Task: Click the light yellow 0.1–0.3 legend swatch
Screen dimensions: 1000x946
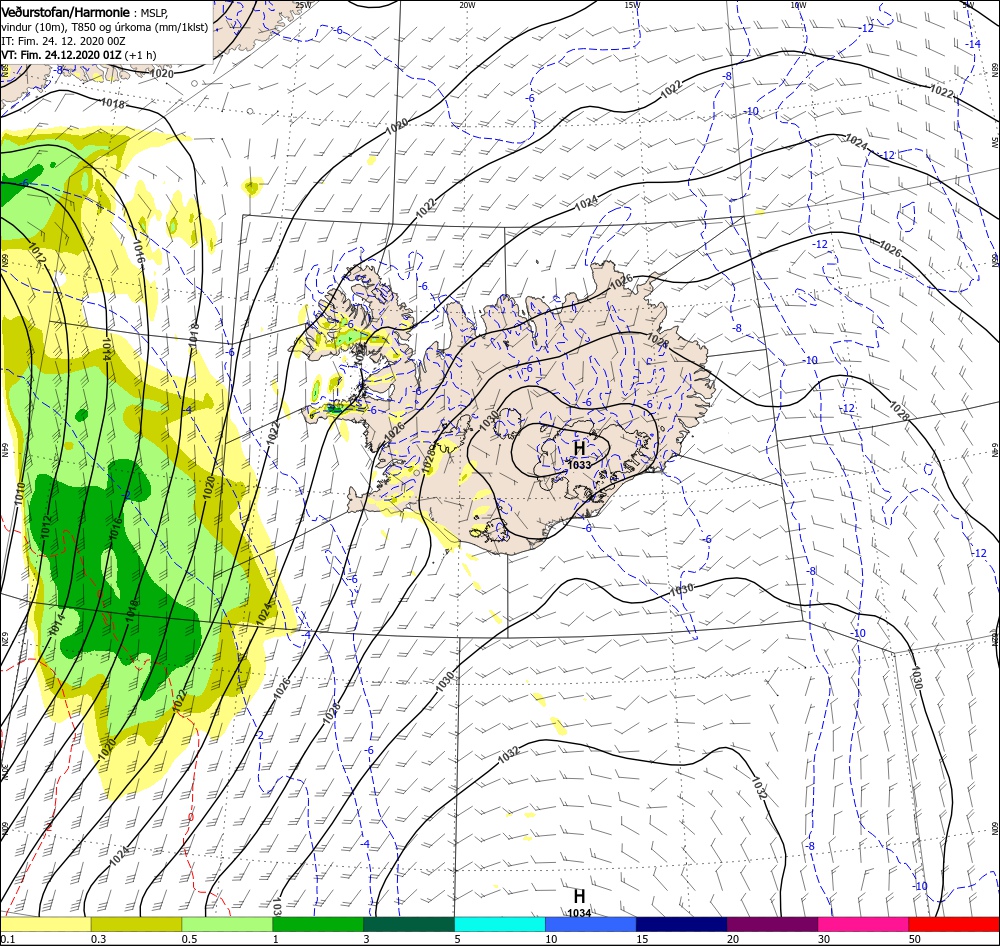Action: [x=45, y=924]
